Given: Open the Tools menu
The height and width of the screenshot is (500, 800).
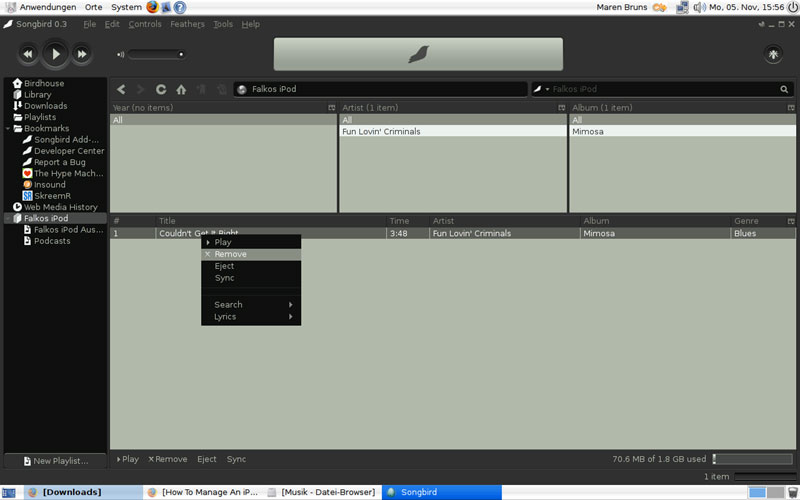Looking at the screenshot, I should click(x=223, y=24).
